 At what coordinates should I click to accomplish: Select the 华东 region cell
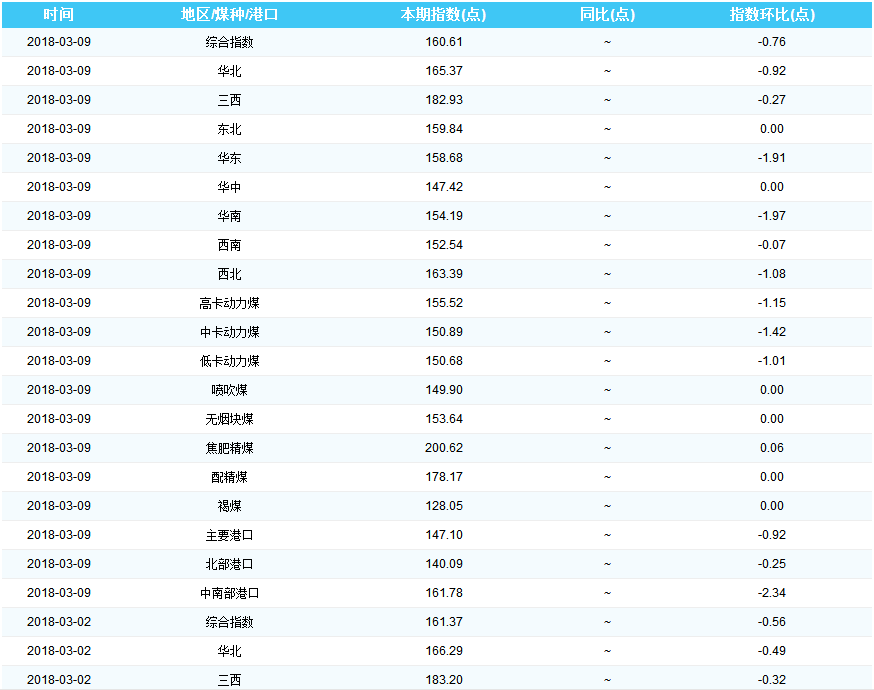(229, 158)
